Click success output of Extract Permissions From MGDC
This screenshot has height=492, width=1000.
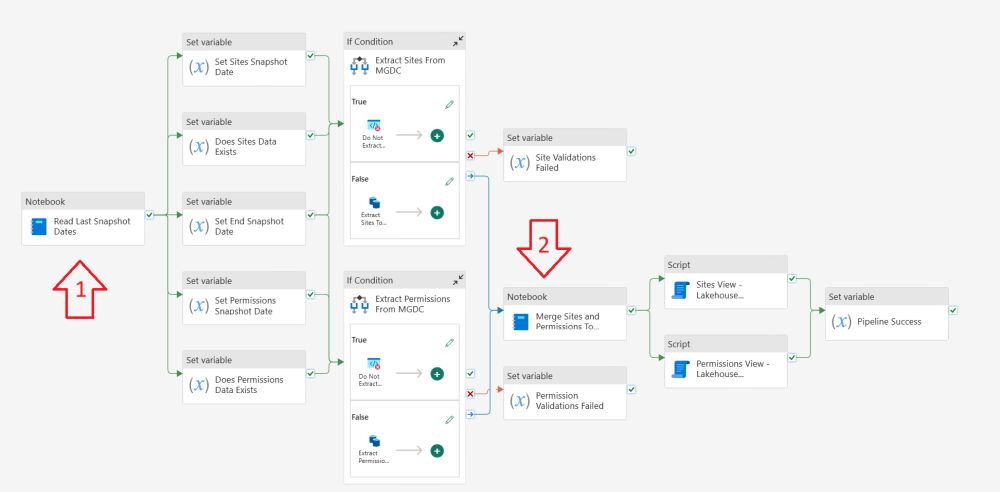point(470,373)
